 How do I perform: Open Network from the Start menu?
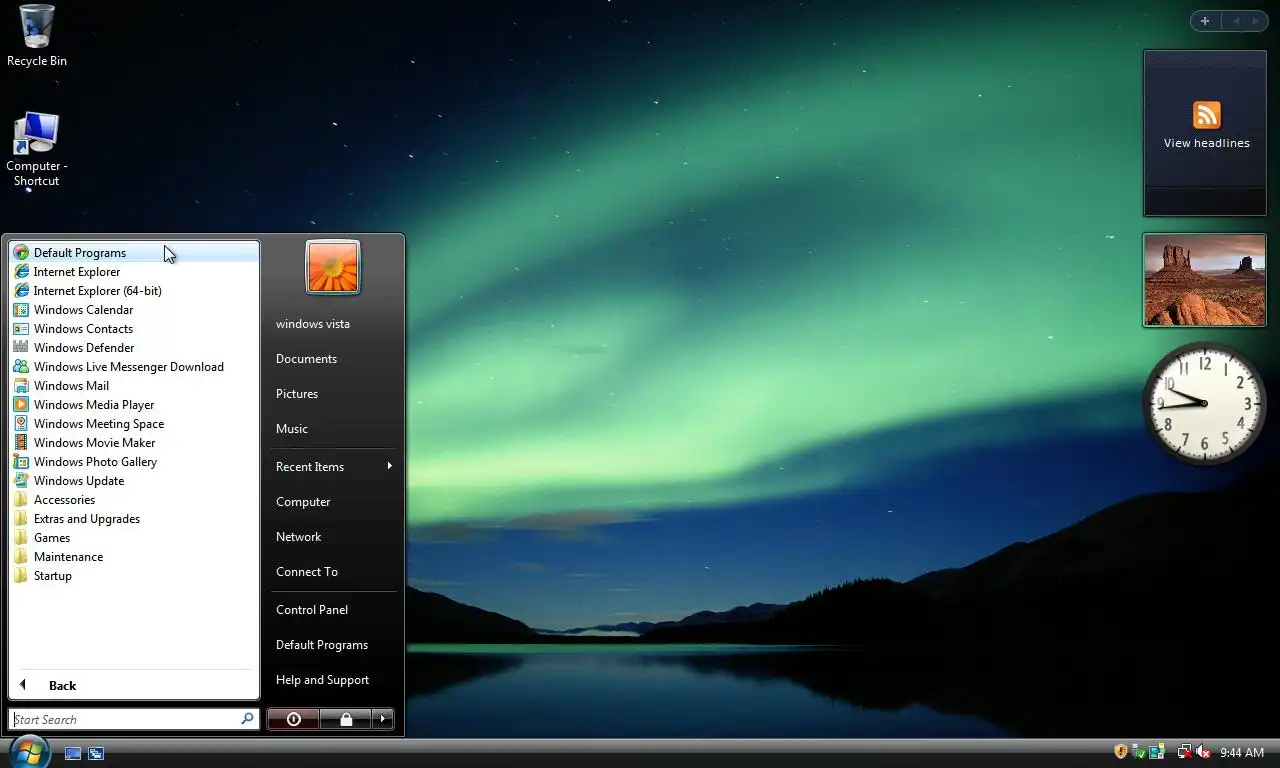click(299, 537)
